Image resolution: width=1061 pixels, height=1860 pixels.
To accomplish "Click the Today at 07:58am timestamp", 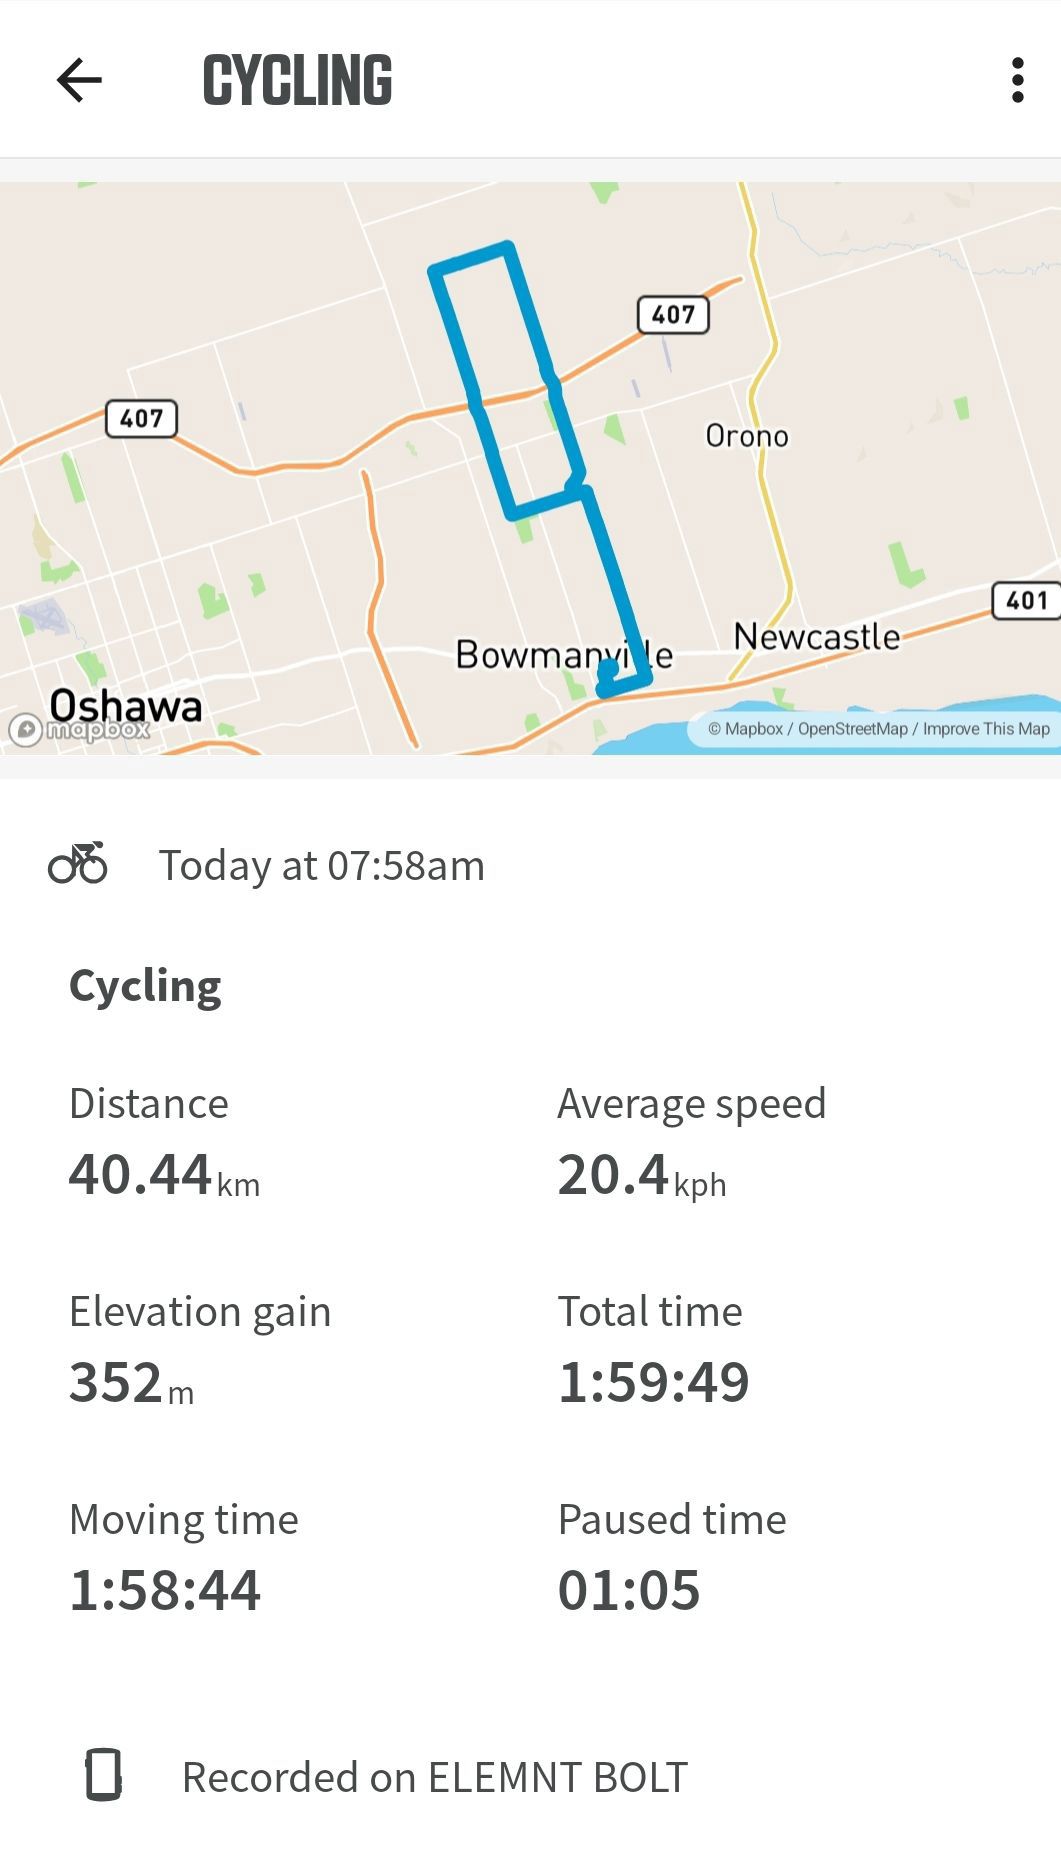I will click(x=322, y=866).
